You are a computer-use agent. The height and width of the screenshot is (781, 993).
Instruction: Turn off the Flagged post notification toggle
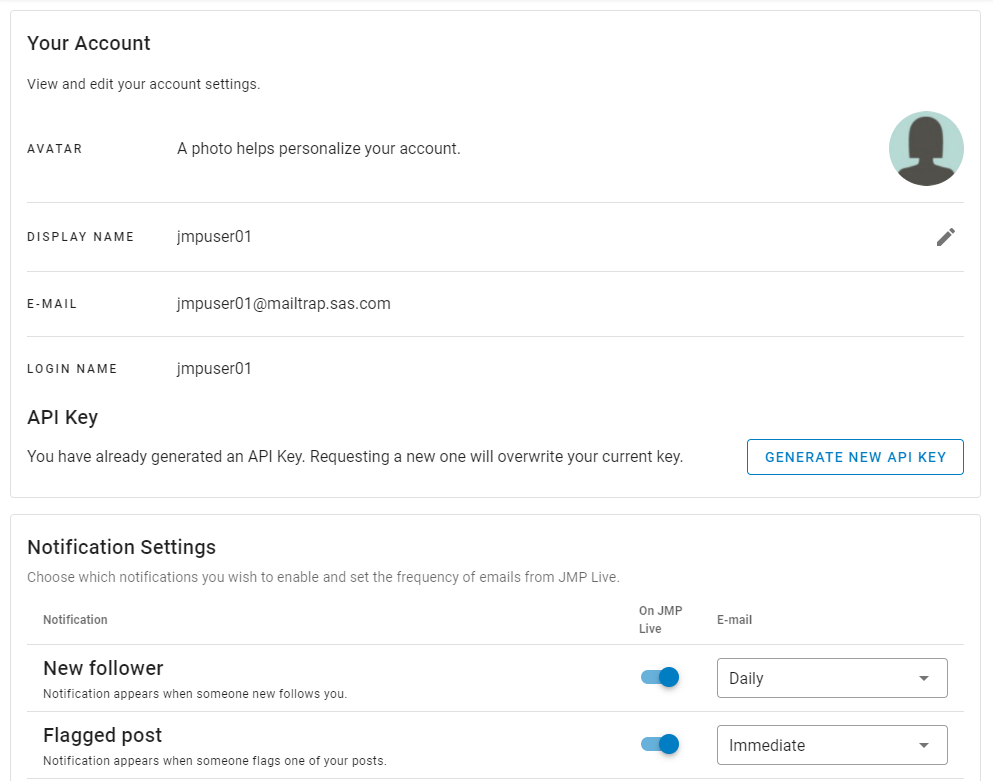[x=659, y=745]
